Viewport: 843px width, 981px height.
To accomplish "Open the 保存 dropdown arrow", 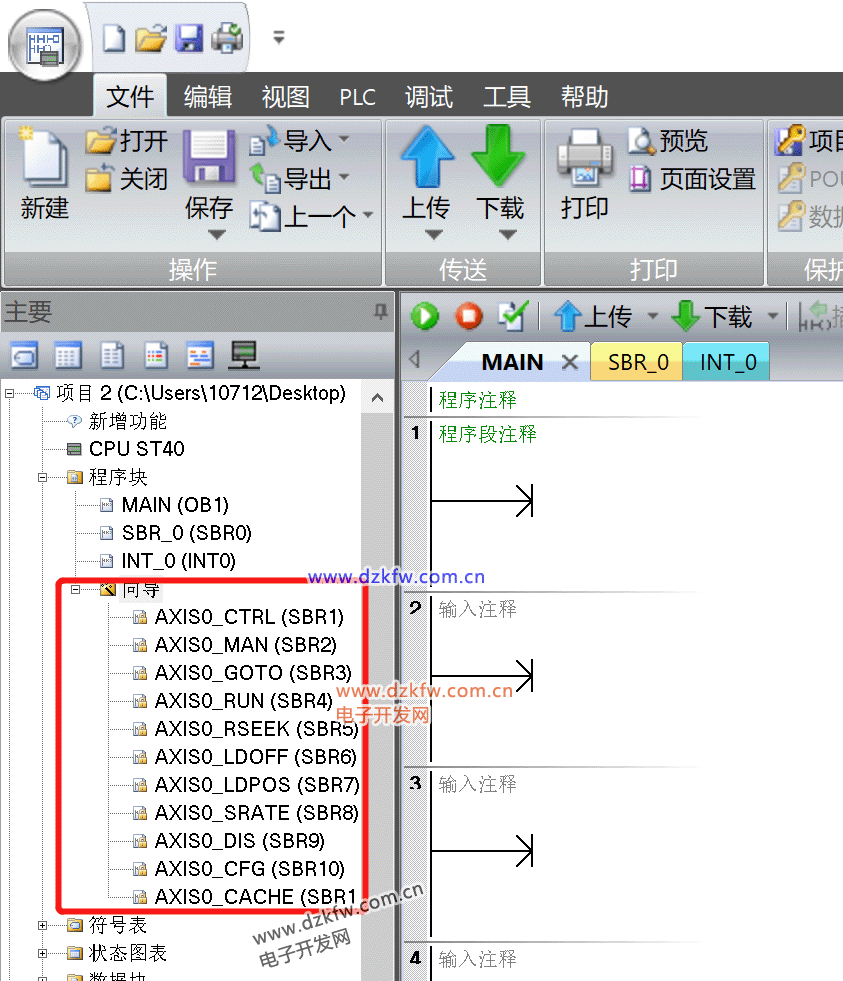I will coord(216,236).
